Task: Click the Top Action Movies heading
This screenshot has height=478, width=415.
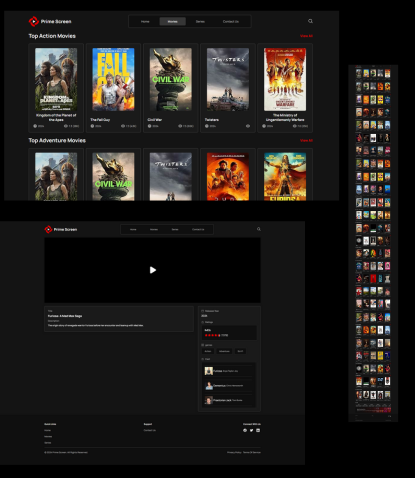Action: click(x=52, y=36)
